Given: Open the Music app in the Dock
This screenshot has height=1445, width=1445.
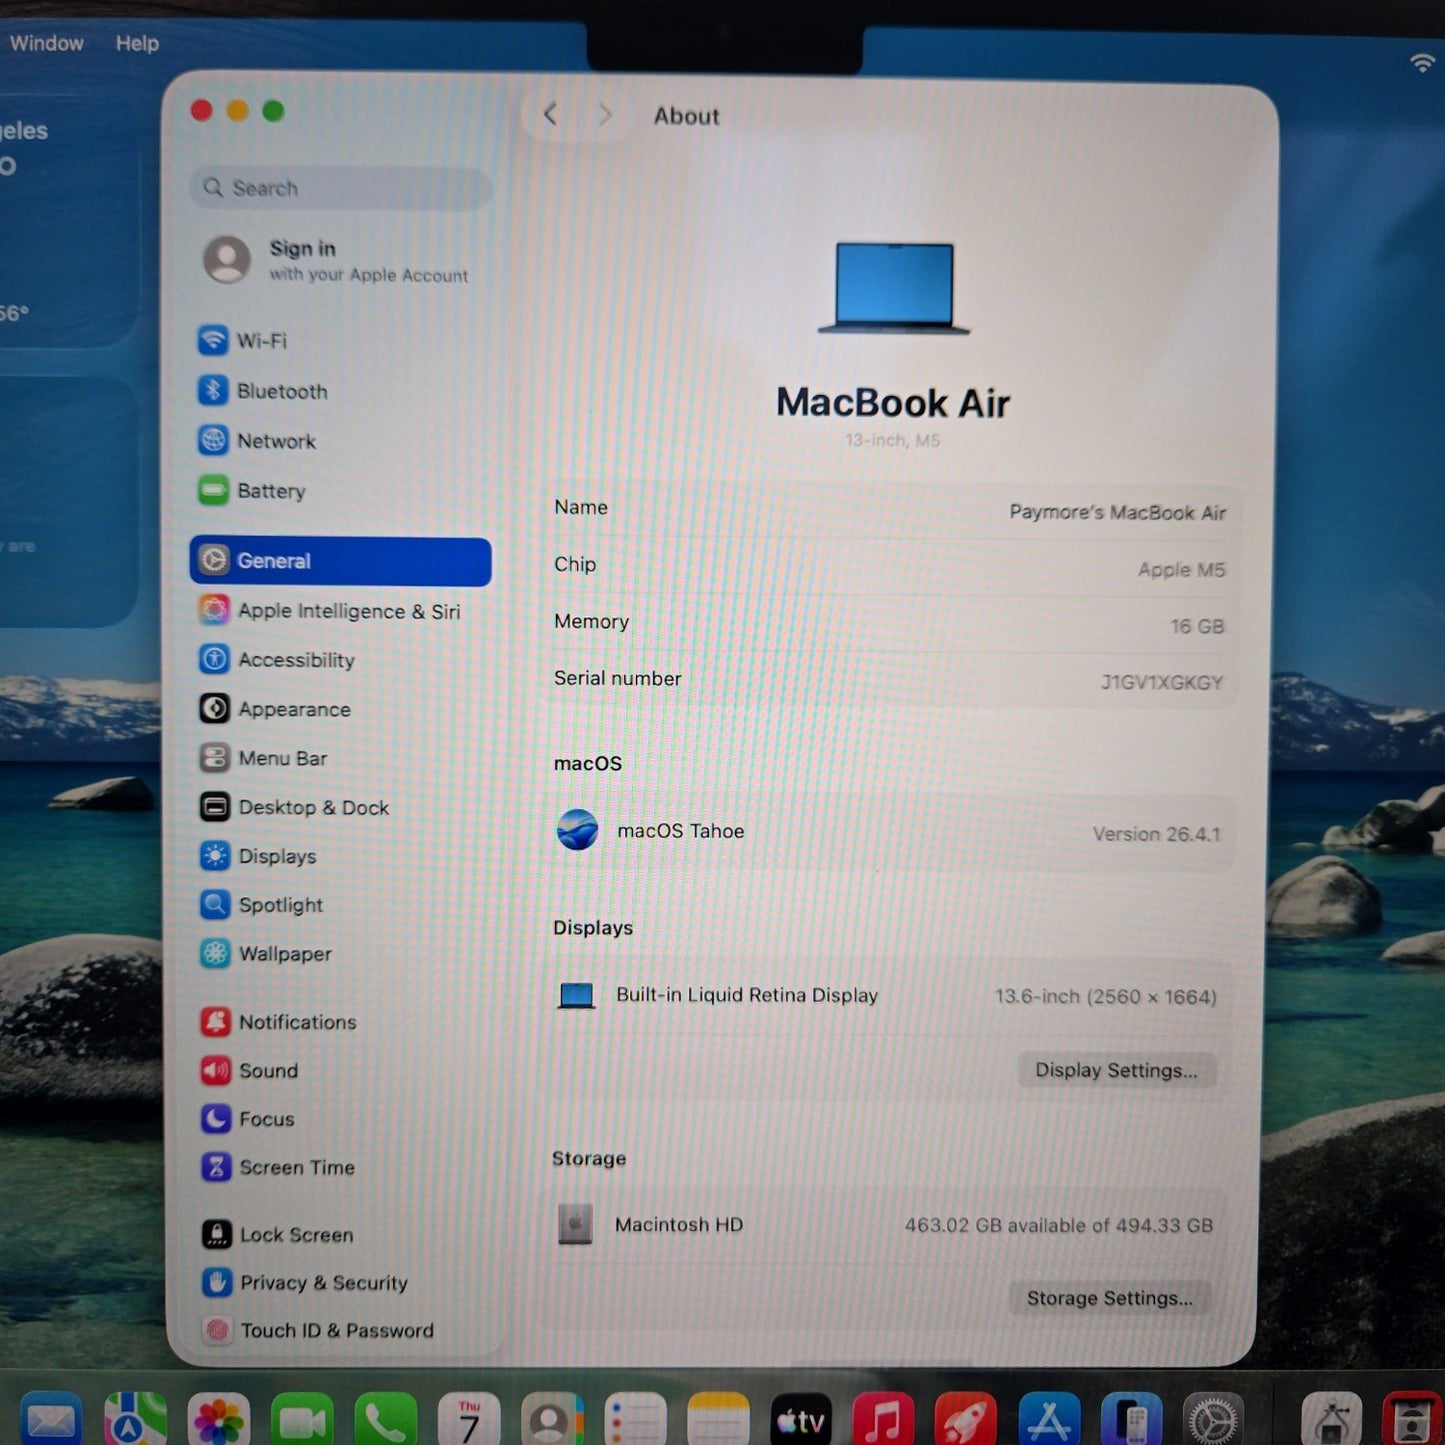Looking at the screenshot, I should (883, 1419).
